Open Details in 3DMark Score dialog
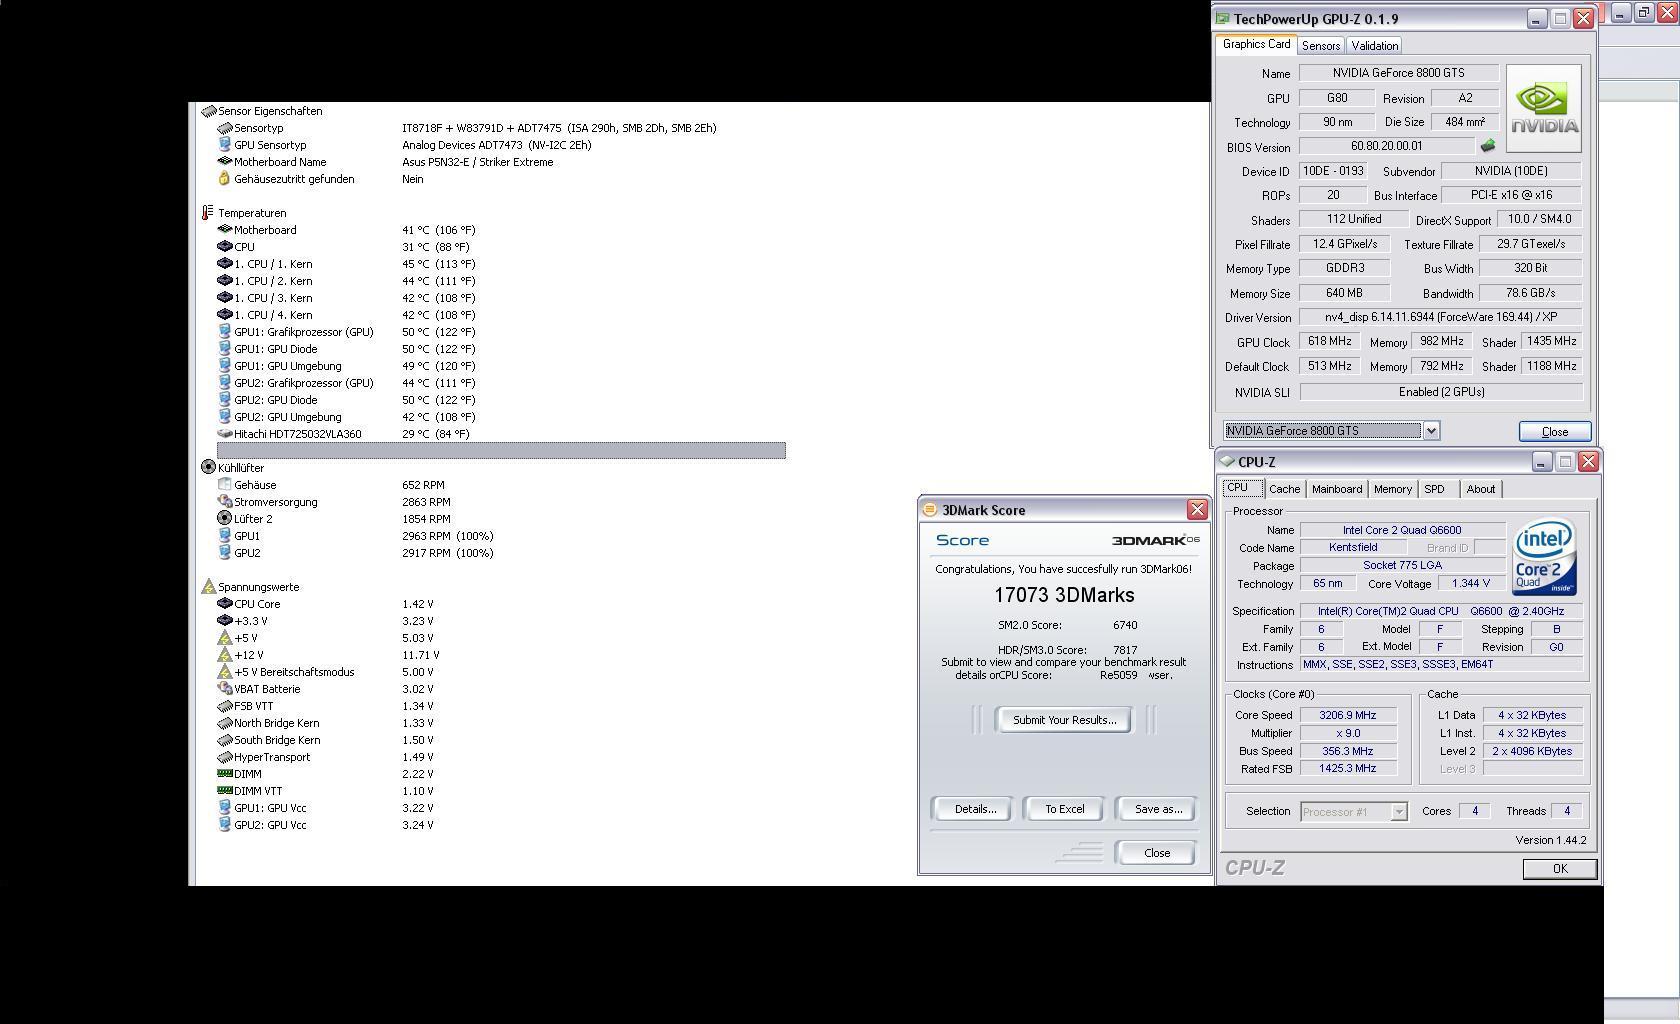The height and width of the screenshot is (1024, 1680). (x=974, y=809)
